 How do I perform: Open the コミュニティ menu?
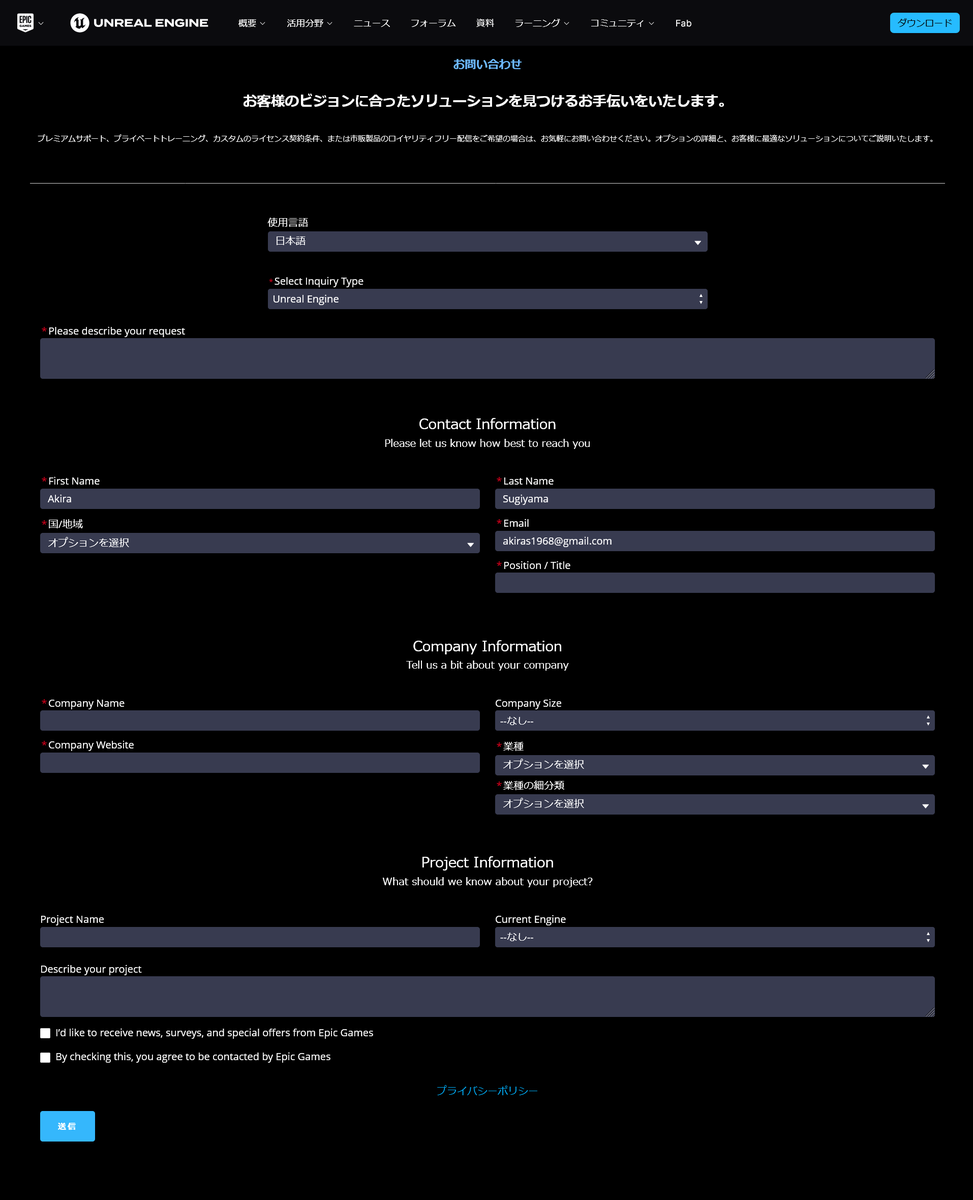coord(622,23)
